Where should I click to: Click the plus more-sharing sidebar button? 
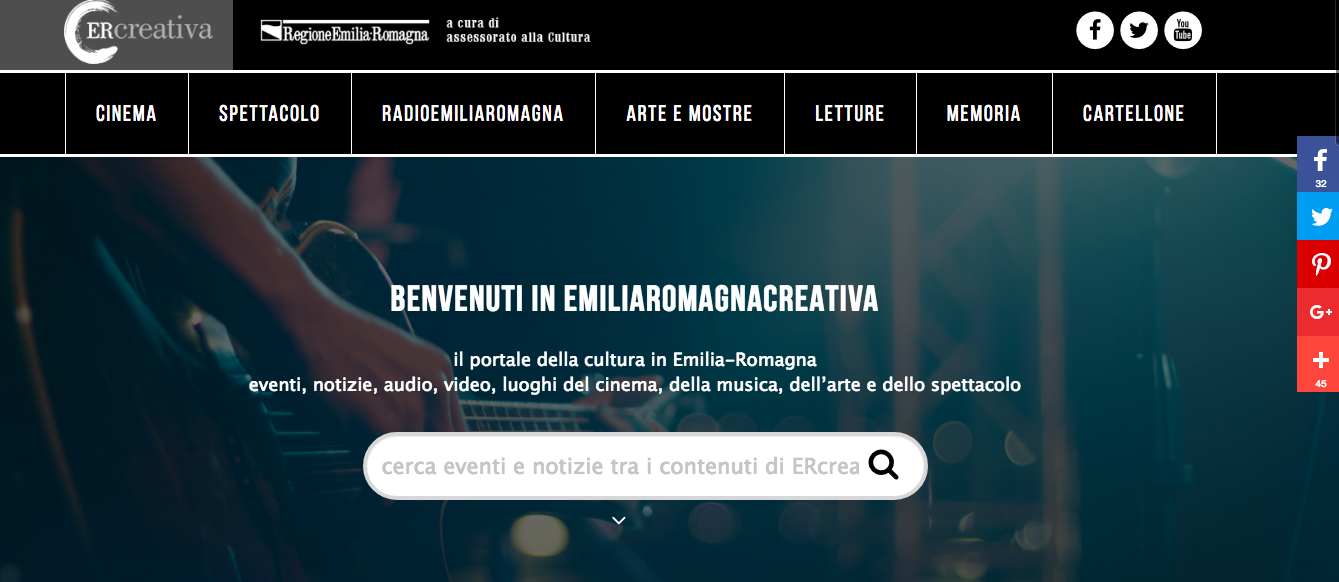coord(1318,364)
